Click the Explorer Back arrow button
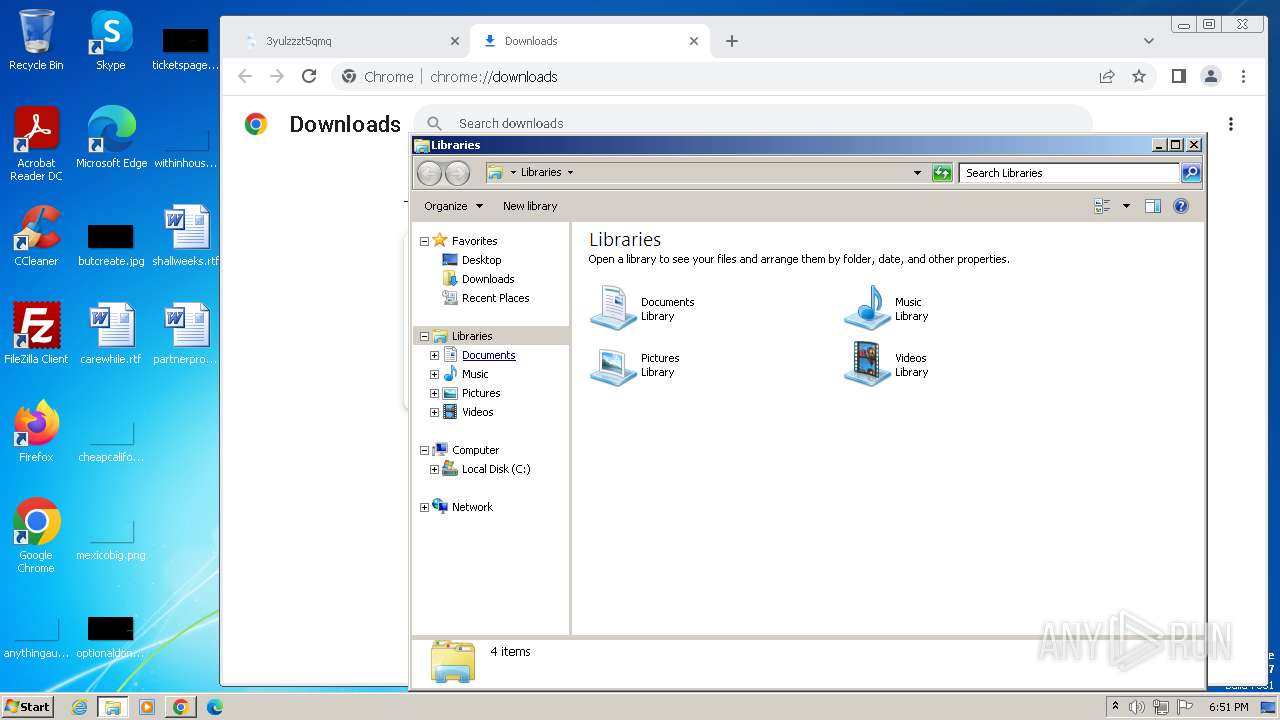The width and height of the screenshot is (1280, 720). point(430,173)
